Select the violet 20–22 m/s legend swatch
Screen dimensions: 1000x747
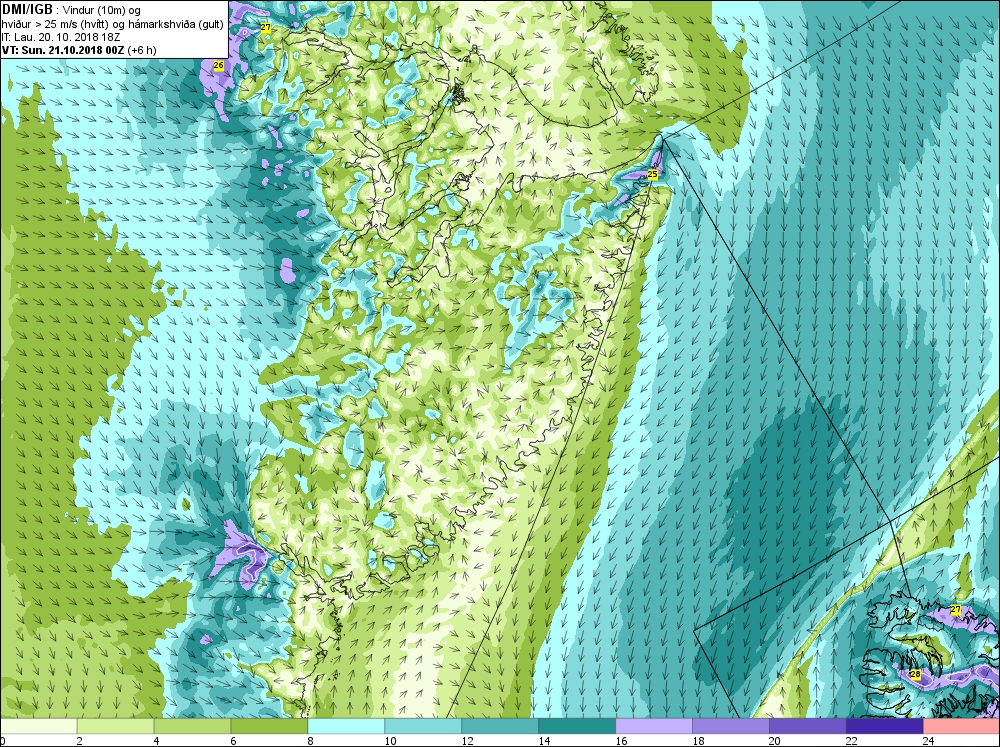(807, 727)
